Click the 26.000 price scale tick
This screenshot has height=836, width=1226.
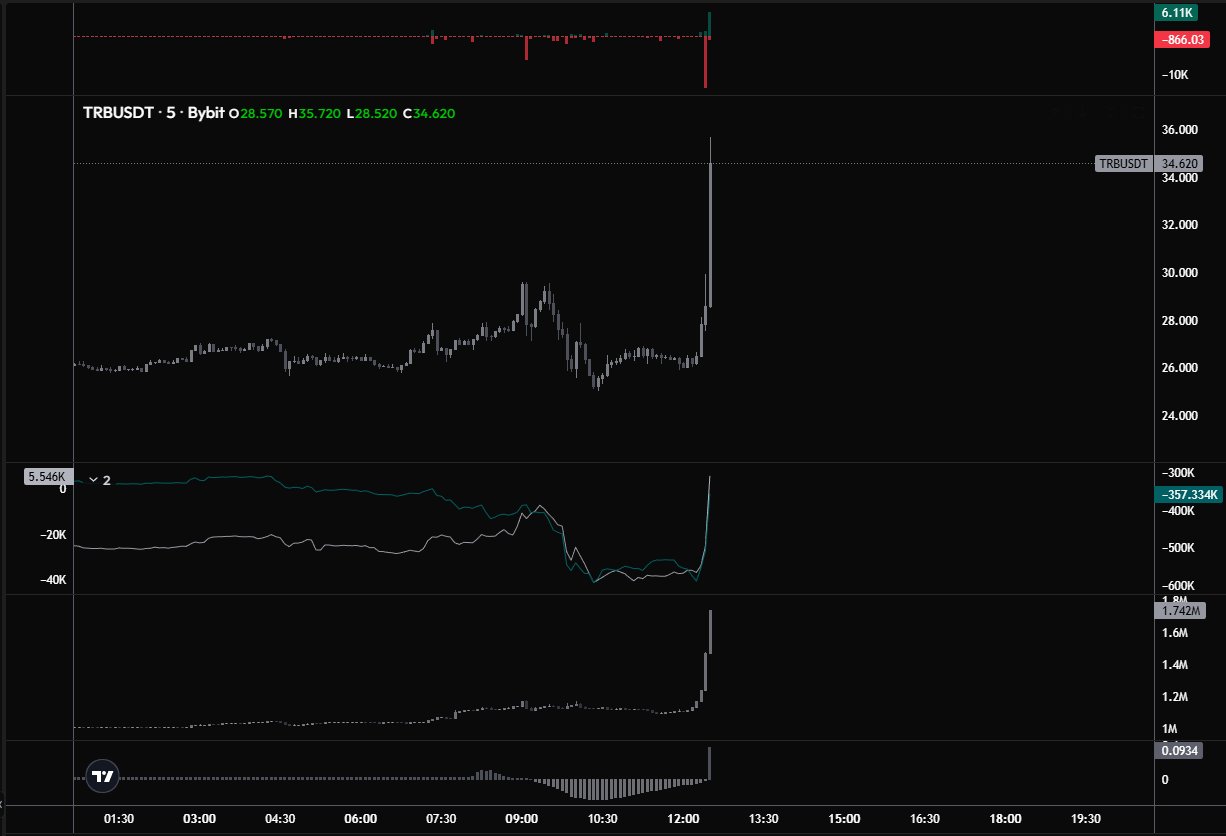point(1180,368)
